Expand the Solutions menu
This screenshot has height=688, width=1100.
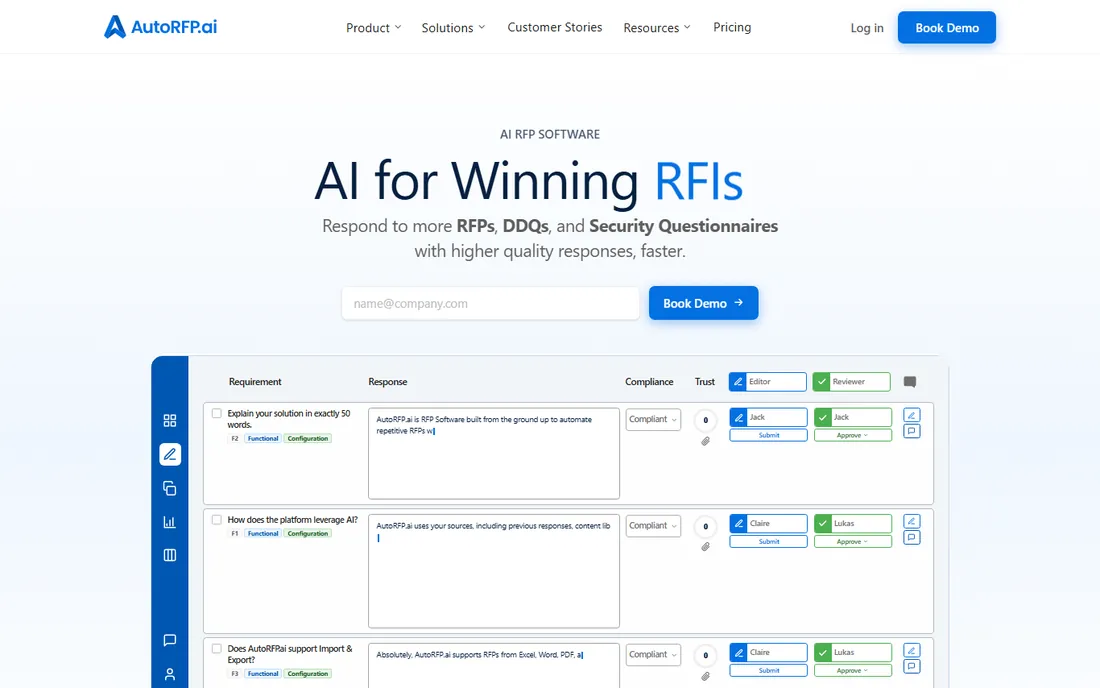(453, 27)
